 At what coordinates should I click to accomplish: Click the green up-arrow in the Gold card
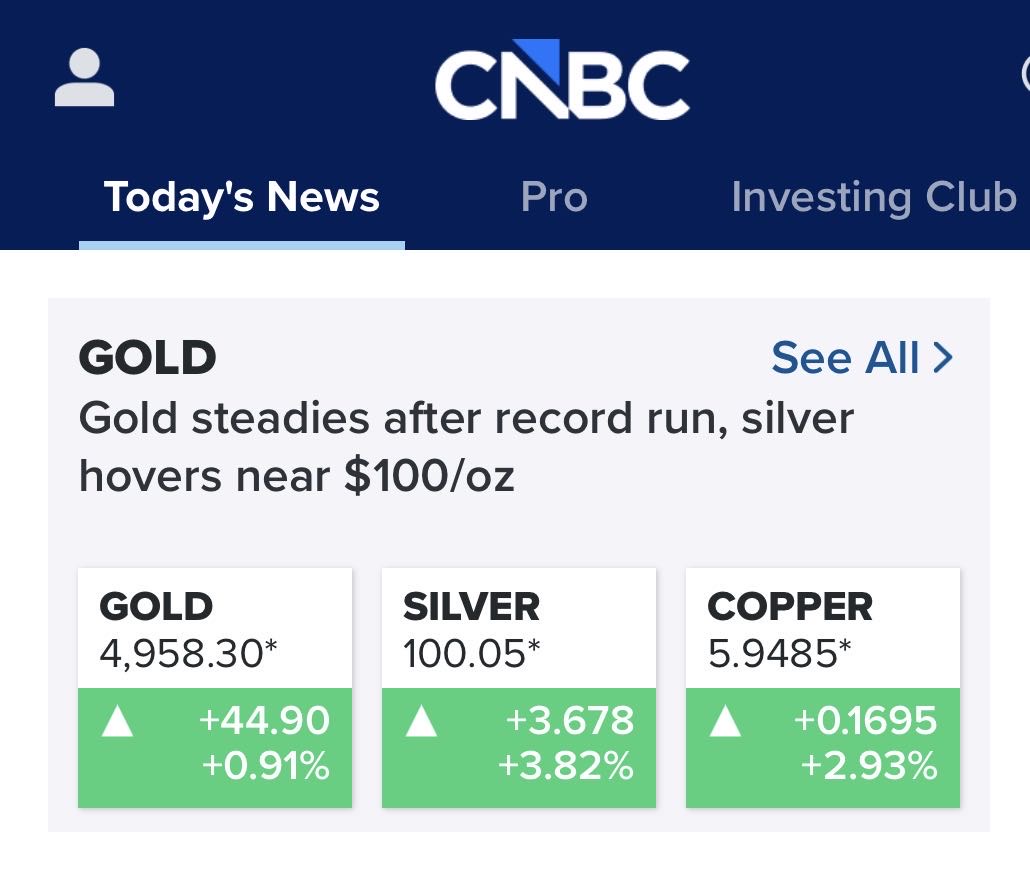click(118, 722)
